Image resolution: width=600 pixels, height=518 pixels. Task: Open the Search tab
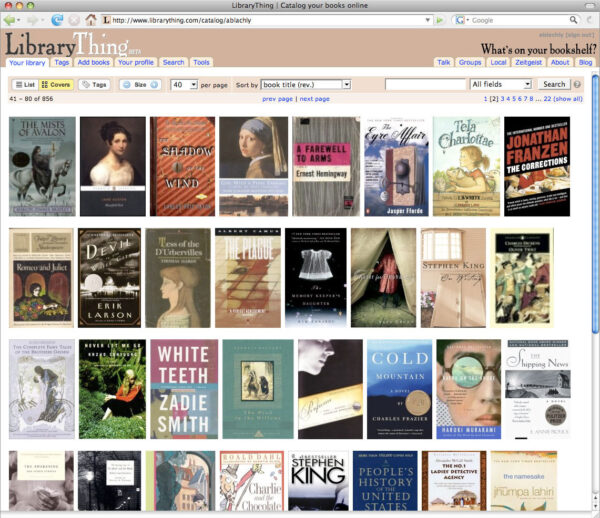tap(174, 62)
